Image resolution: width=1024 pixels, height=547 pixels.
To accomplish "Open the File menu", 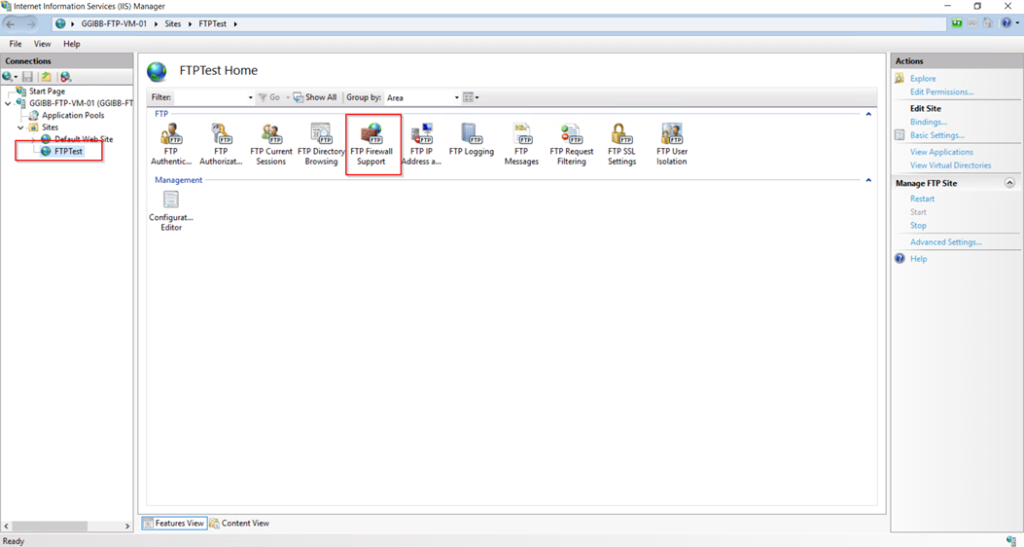I will click(15, 44).
